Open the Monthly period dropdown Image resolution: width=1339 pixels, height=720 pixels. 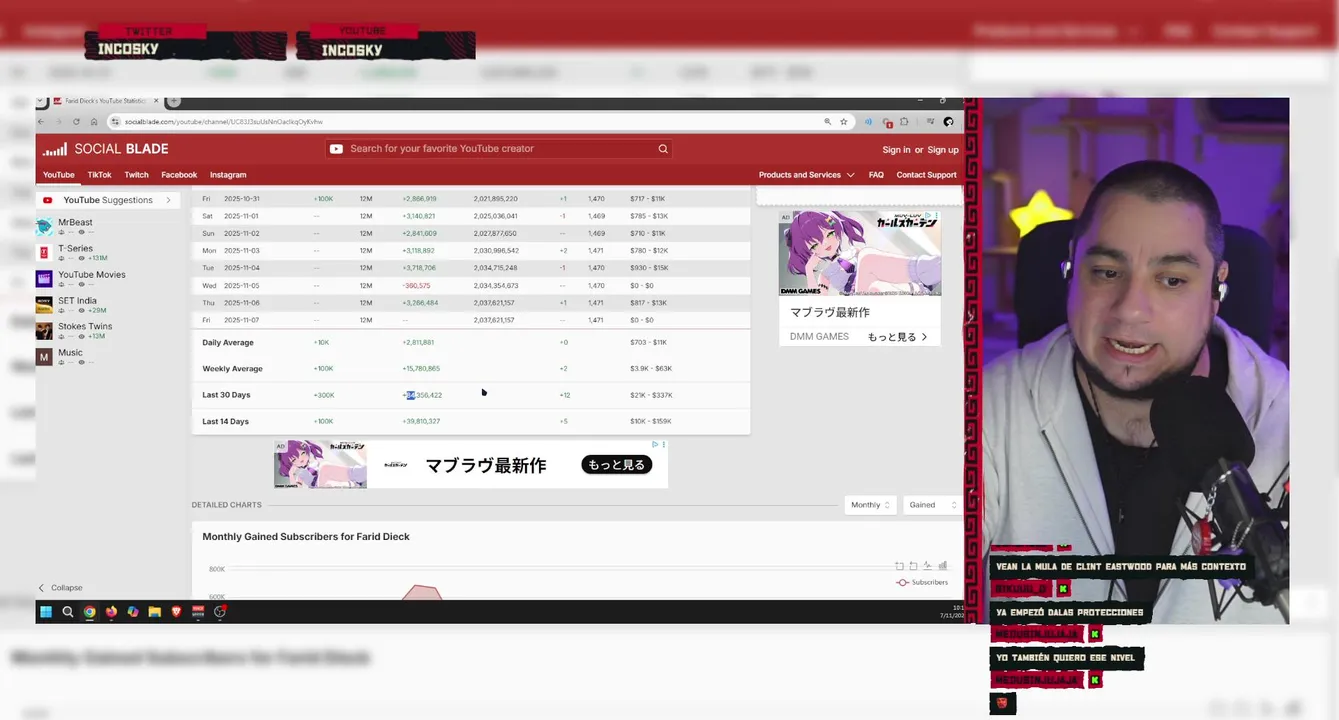coord(870,505)
